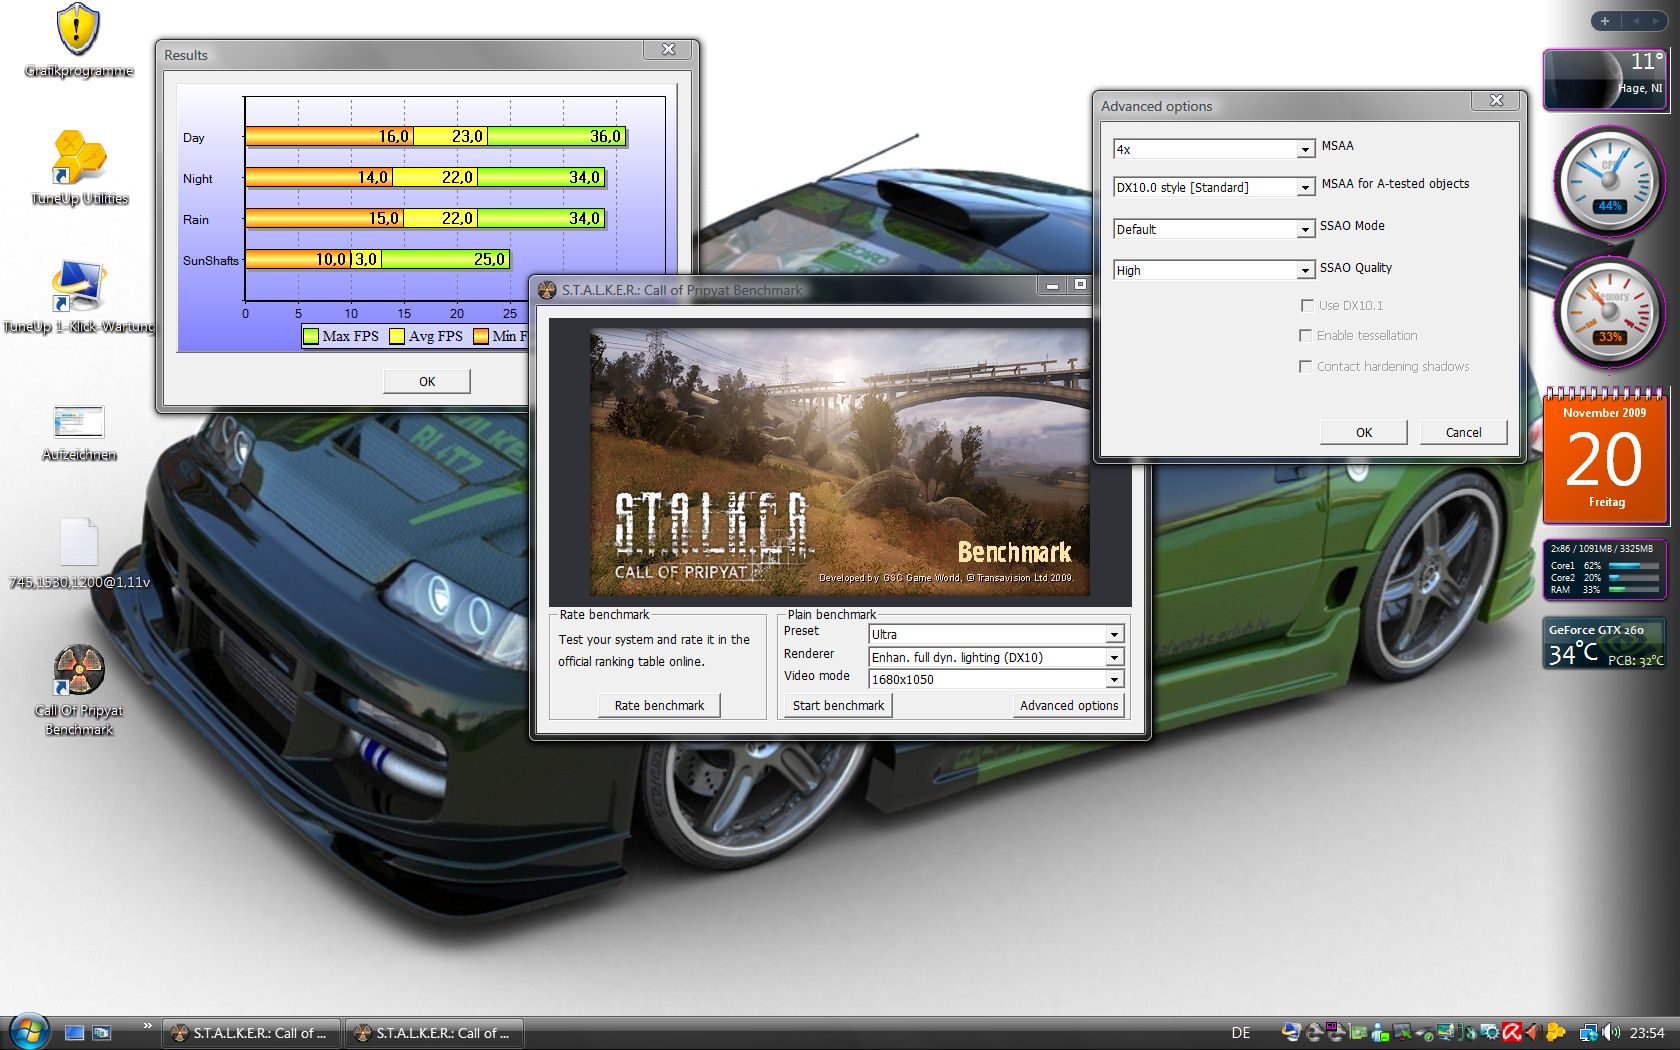This screenshot has width=1680, height=1050.
Task: Open Advanced options from benchmark window
Action: (x=1069, y=705)
